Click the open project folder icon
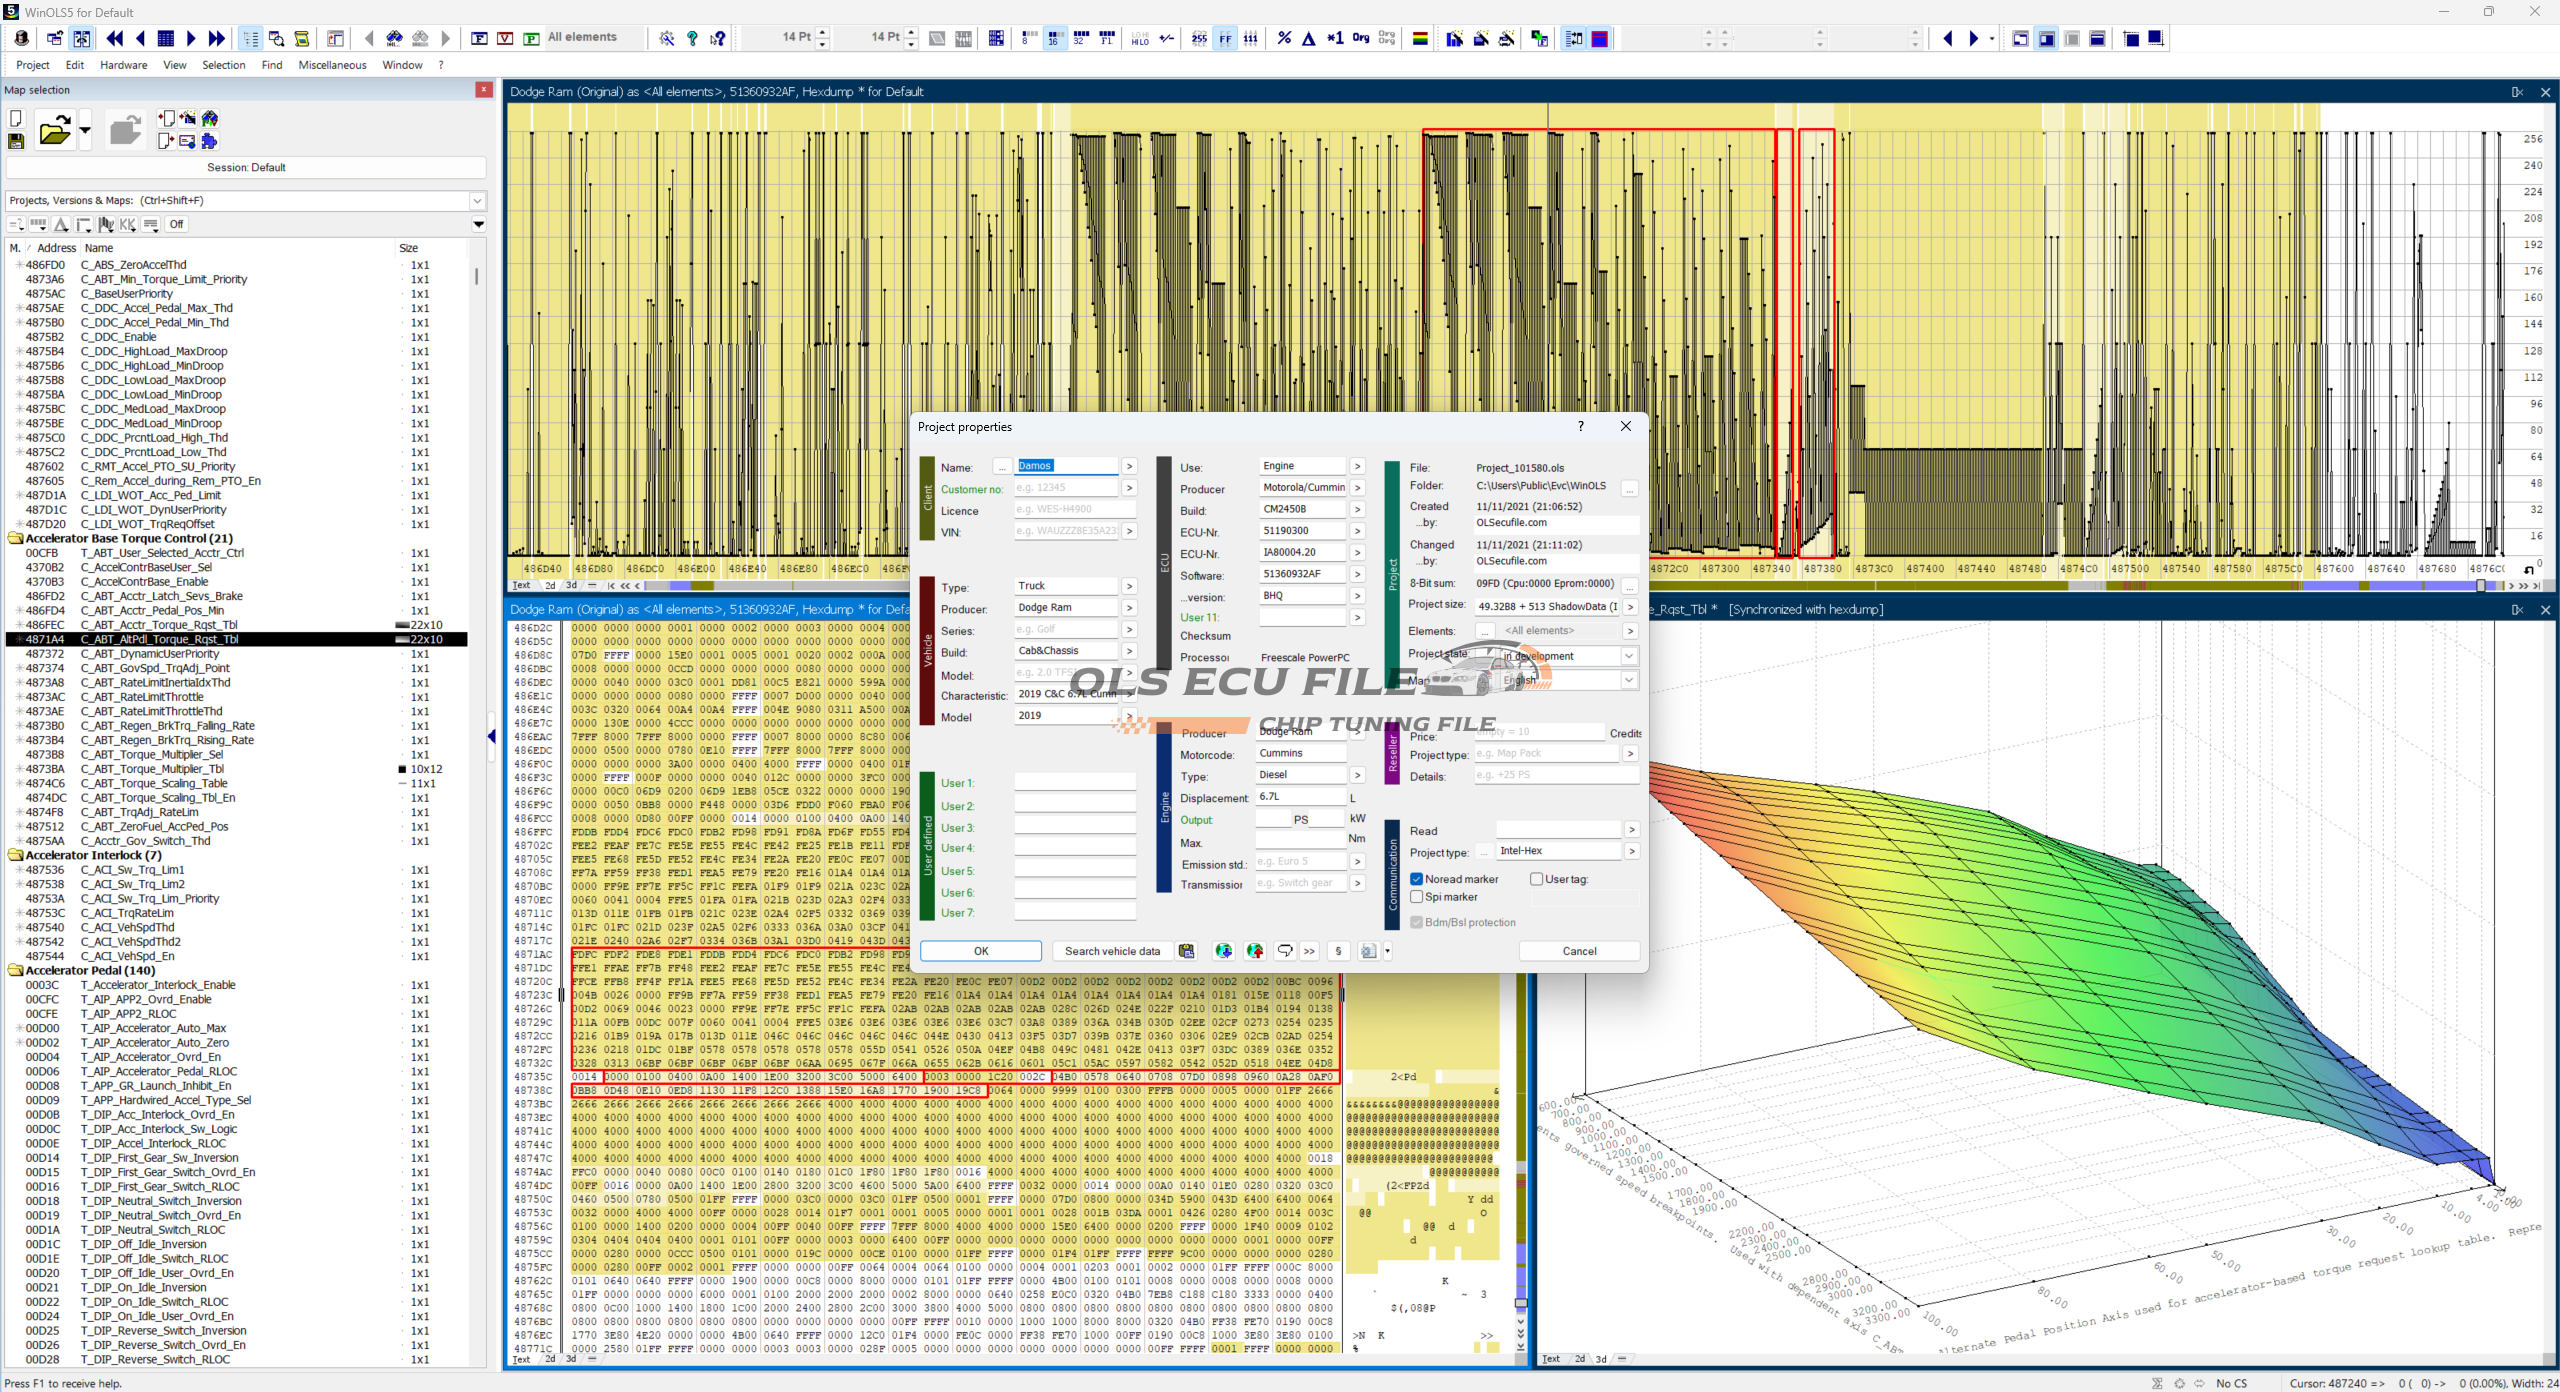2560x1392 pixels. (54, 130)
